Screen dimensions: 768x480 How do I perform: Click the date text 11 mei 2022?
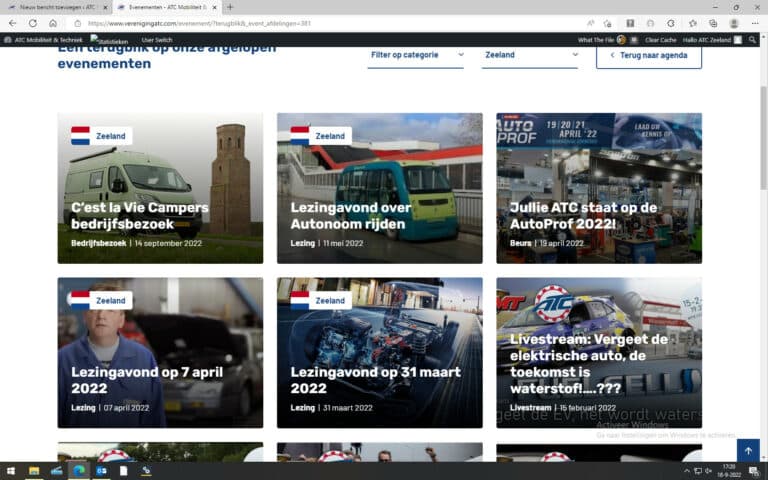(343, 243)
